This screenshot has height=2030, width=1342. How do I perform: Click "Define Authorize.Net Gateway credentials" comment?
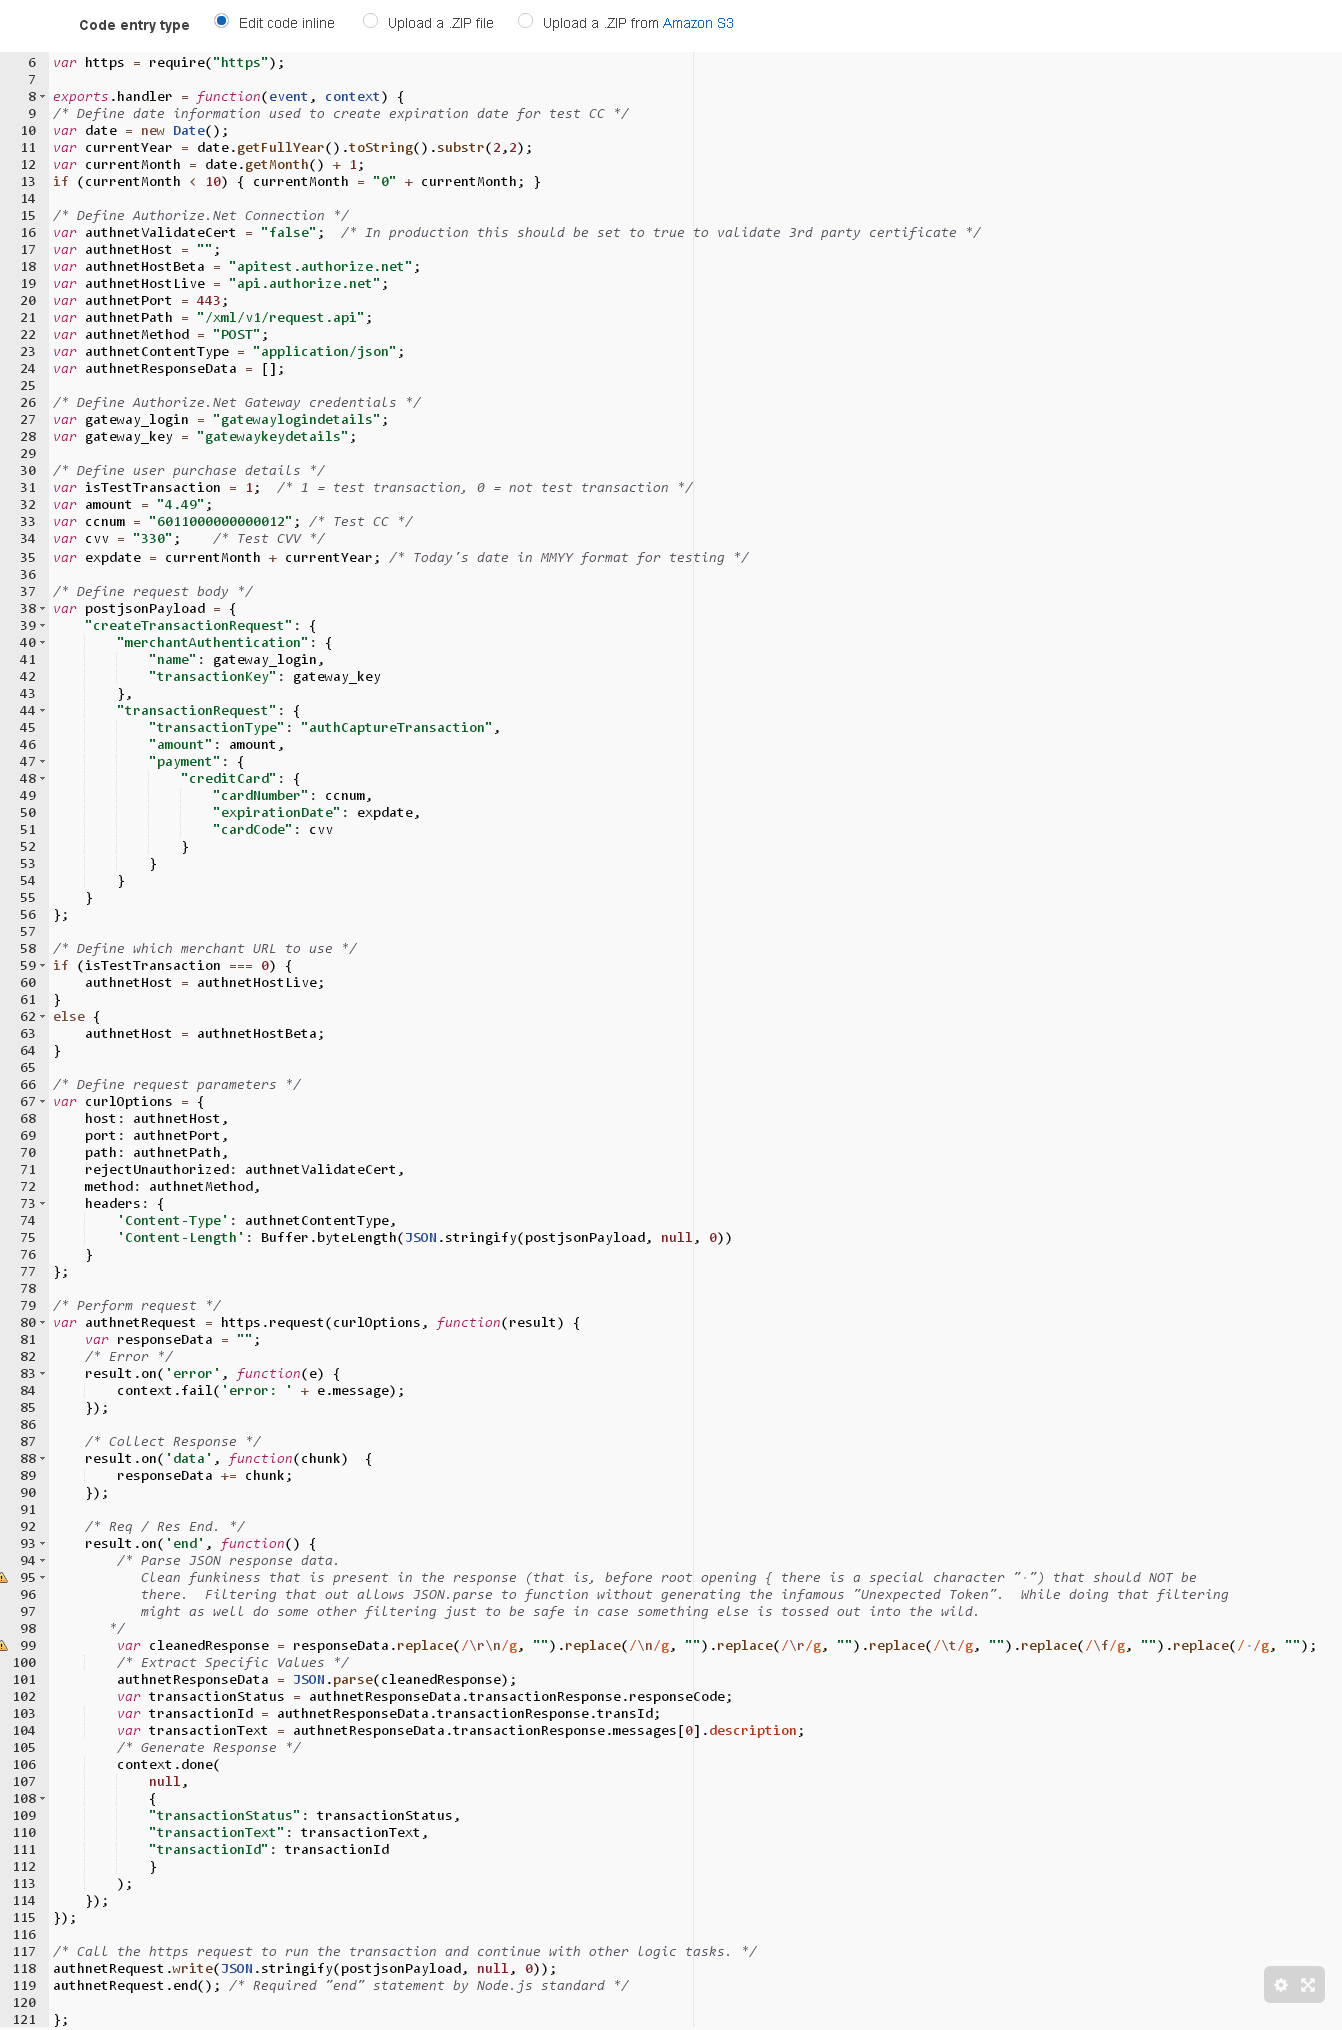[x=237, y=402]
